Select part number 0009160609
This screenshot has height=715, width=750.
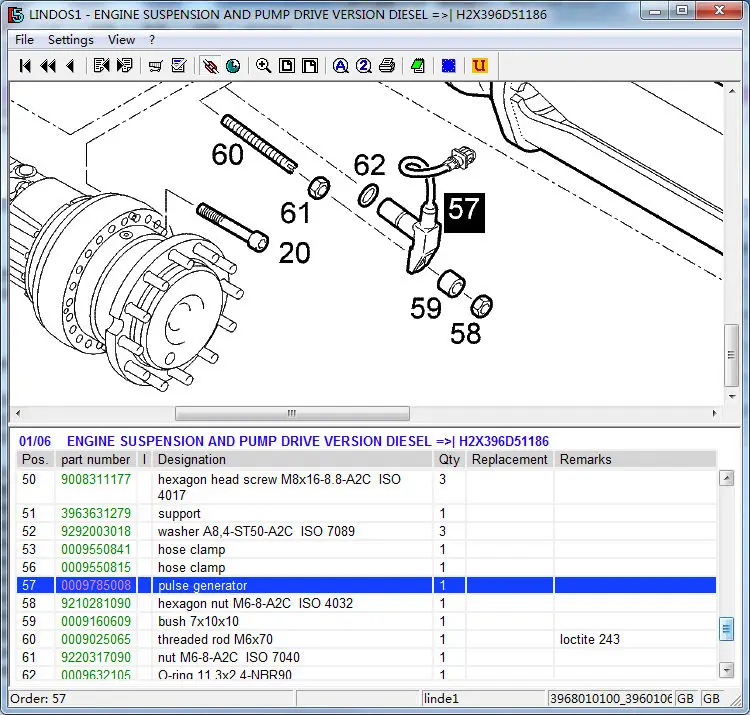(x=96, y=621)
